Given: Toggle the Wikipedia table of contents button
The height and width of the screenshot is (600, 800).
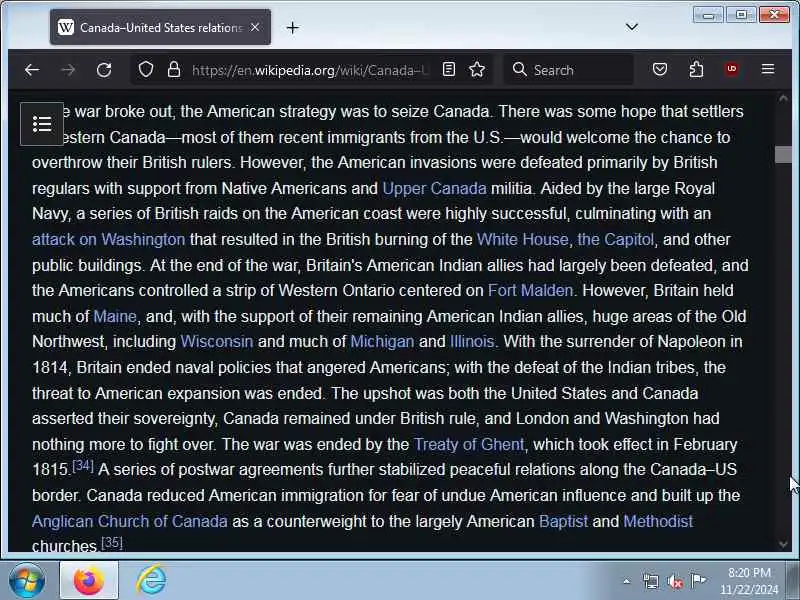Looking at the screenshot, I should (42, 124).
